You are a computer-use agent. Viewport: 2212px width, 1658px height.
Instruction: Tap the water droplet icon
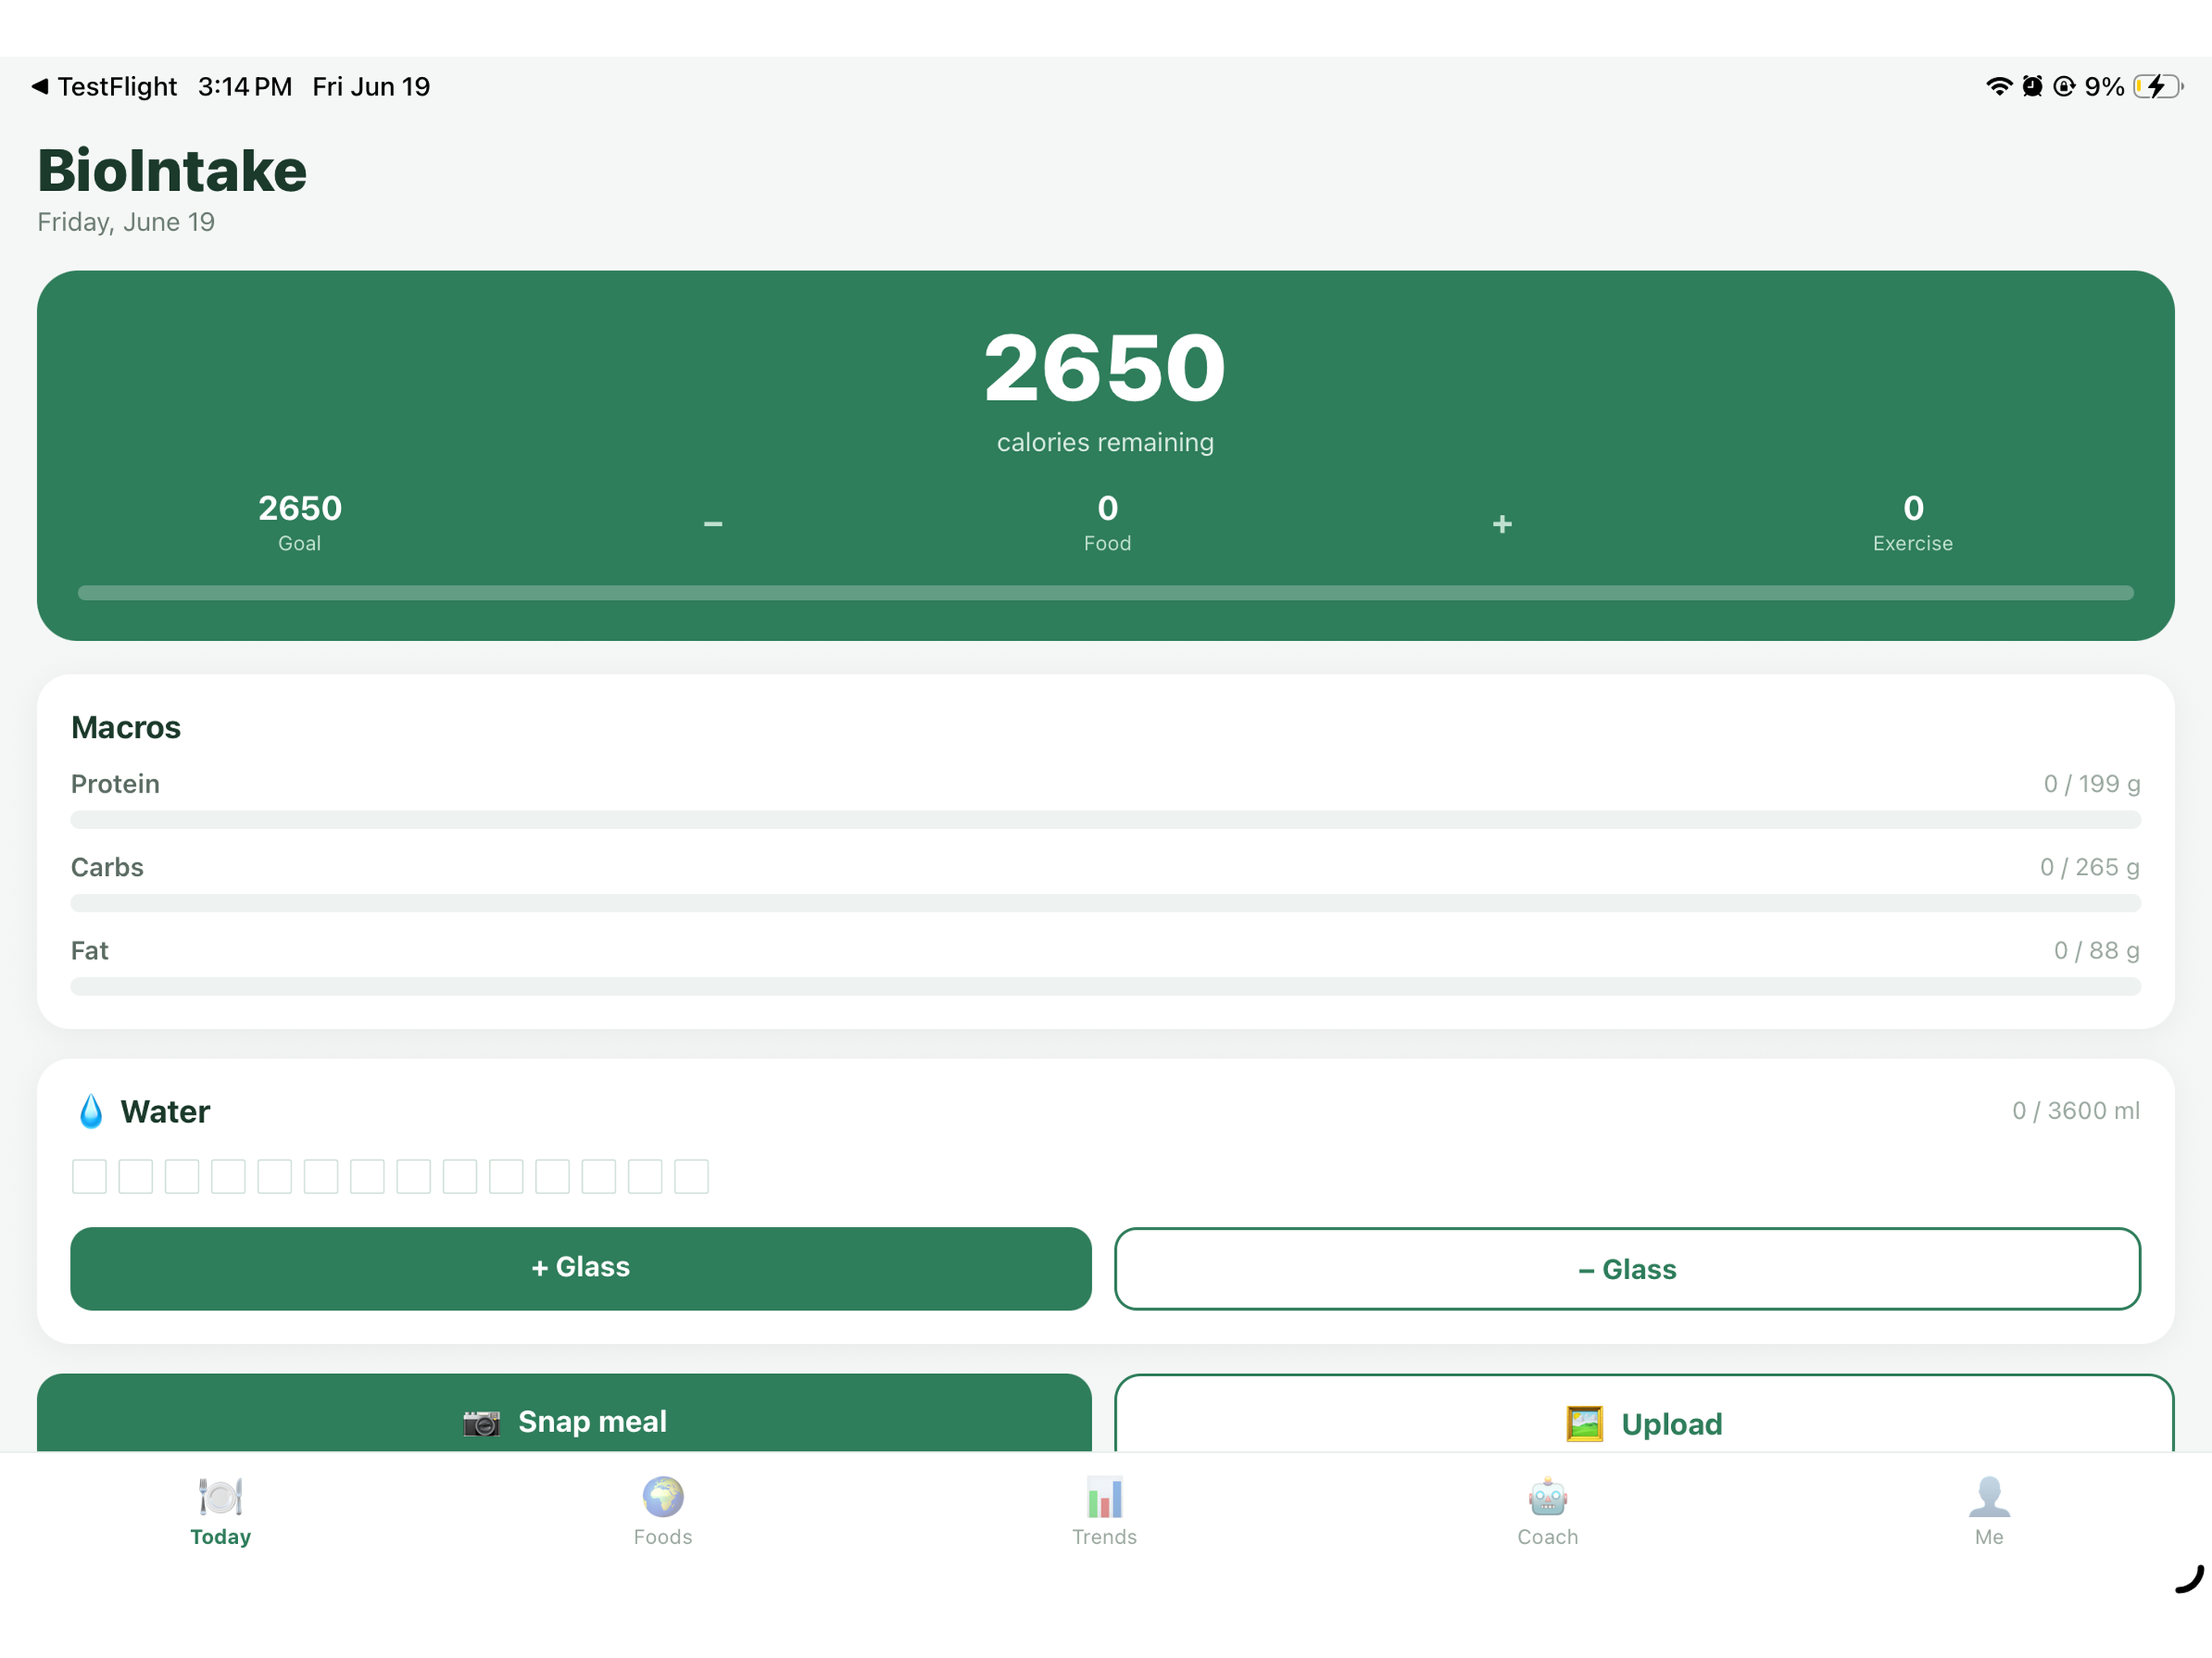click(91, 1111)
